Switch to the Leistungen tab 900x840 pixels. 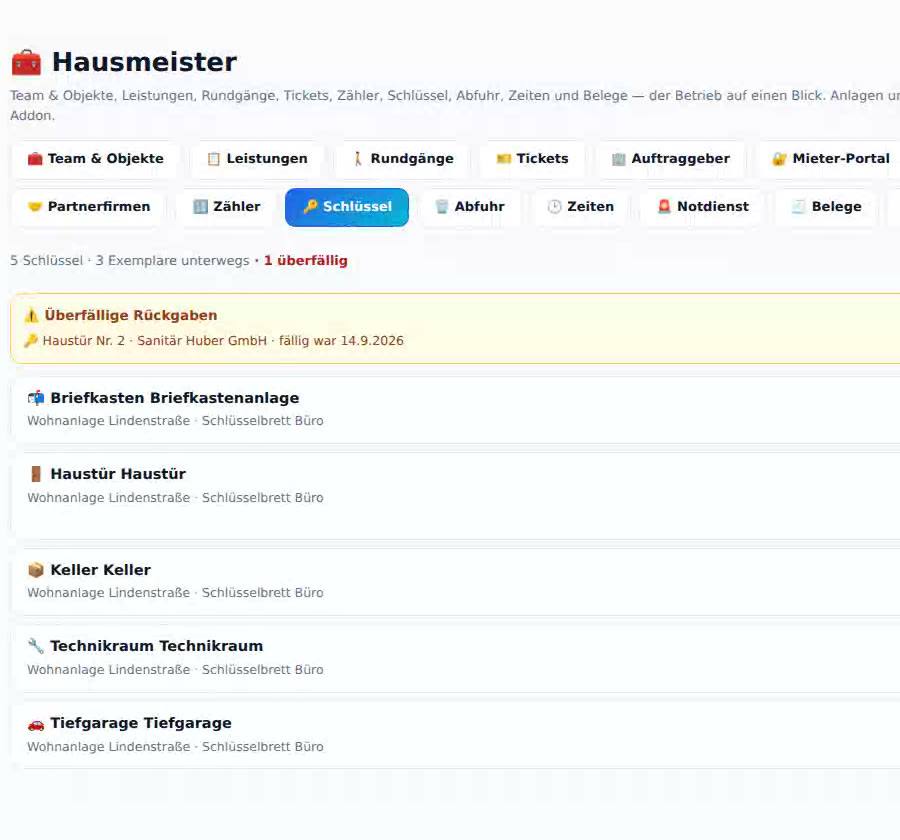point(257,158)
